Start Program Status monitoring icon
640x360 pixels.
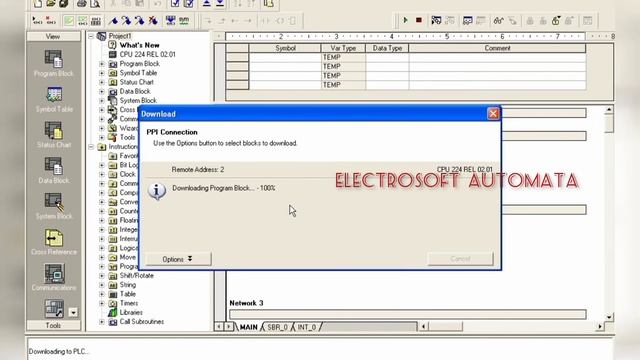point(436,20)
